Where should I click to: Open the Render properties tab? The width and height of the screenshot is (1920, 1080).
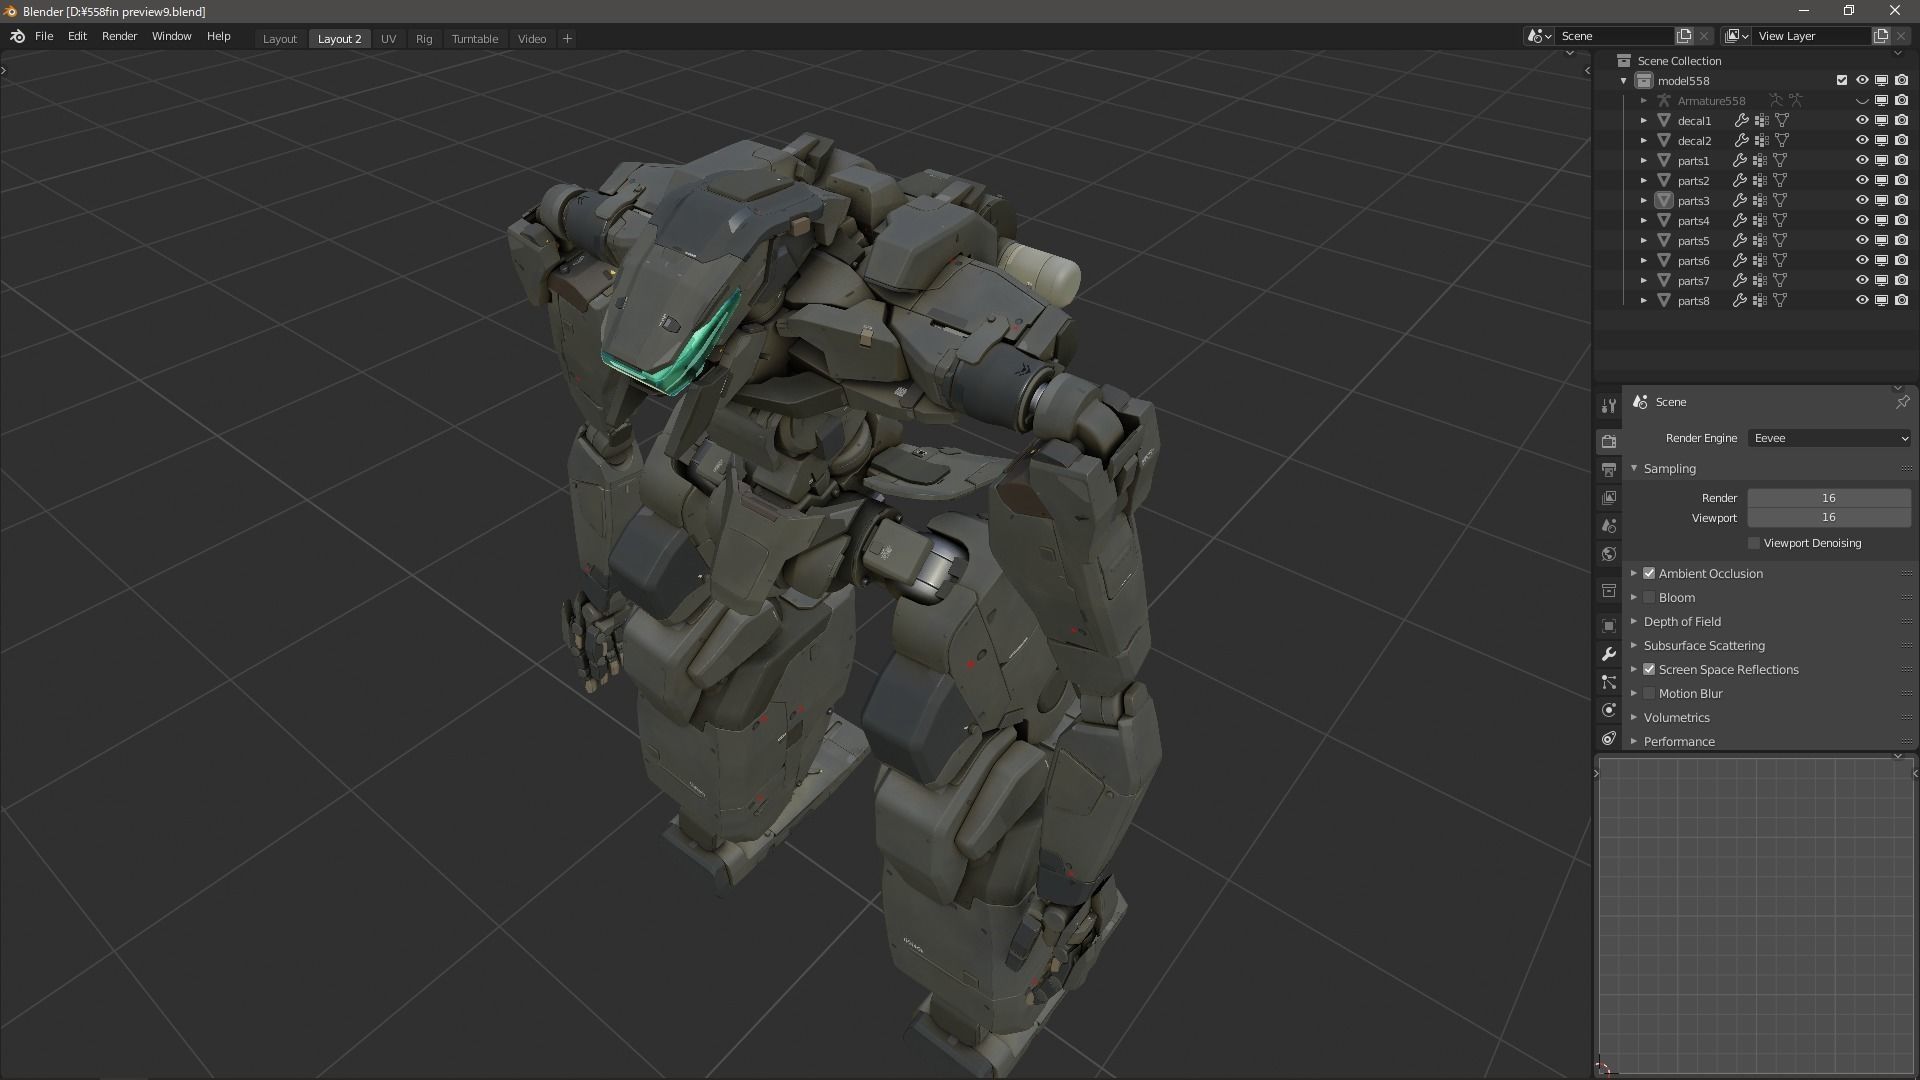(1608, 441)
